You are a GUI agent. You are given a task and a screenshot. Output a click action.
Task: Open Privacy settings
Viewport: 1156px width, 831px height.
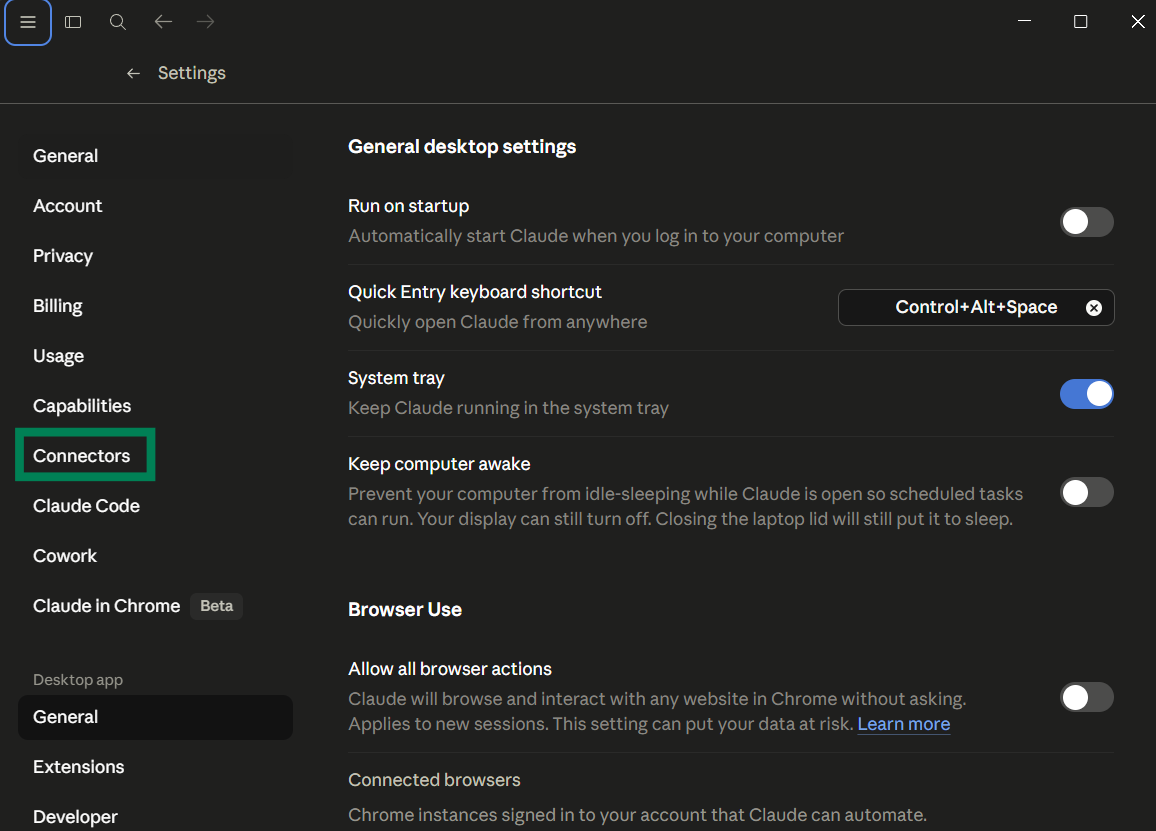[155, 256]
